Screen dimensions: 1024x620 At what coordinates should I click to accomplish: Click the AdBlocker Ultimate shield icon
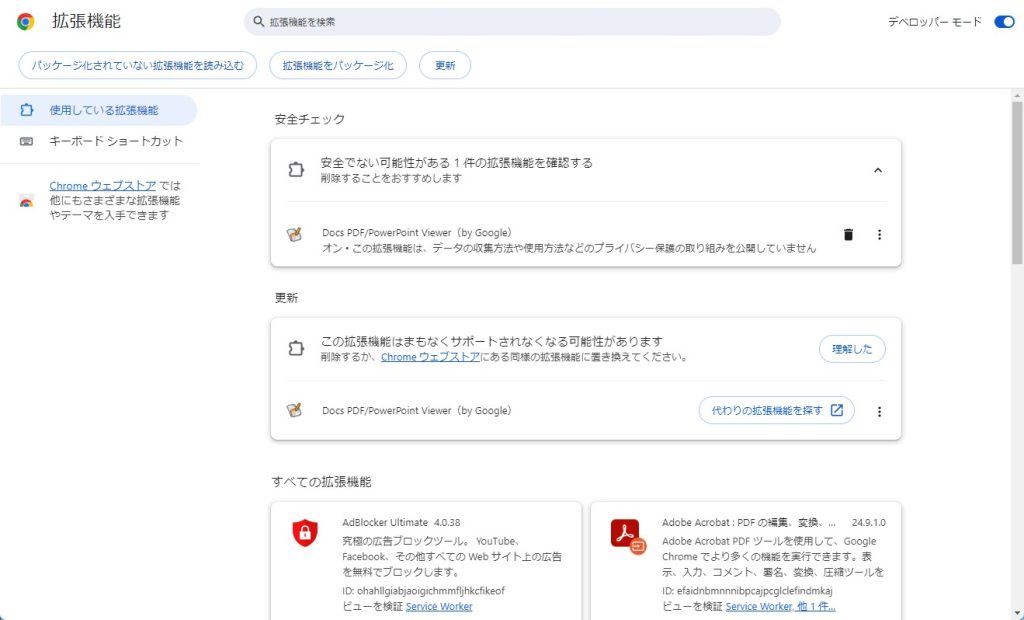305,533
